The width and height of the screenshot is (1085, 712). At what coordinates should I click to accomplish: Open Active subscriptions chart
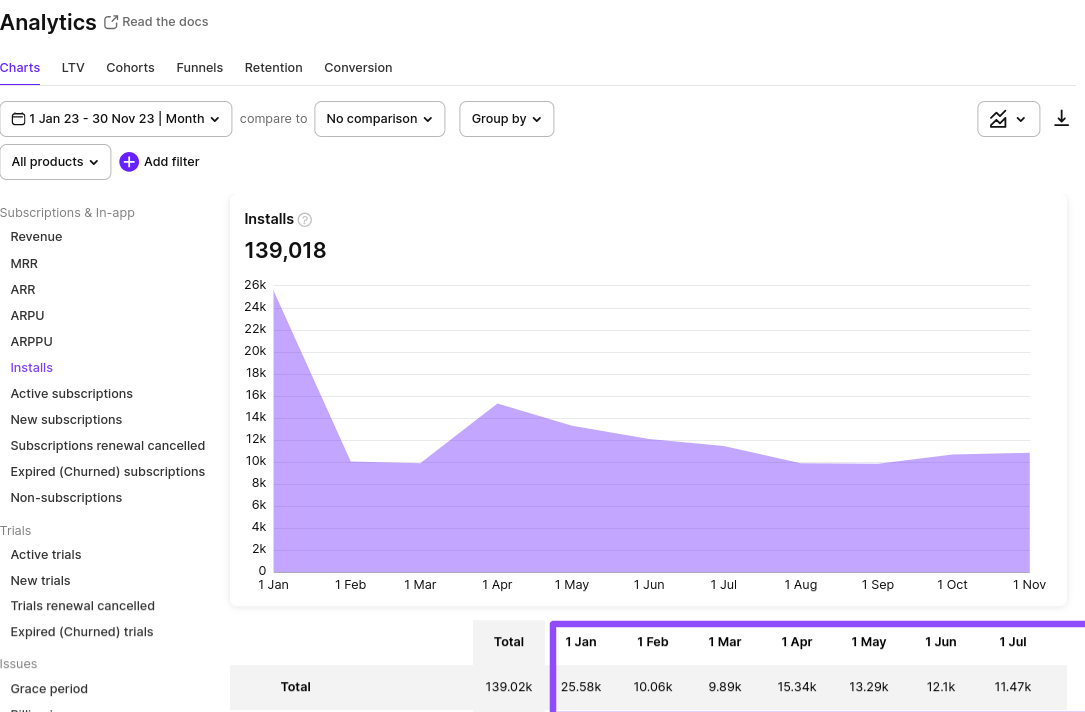tap(71, 394)
